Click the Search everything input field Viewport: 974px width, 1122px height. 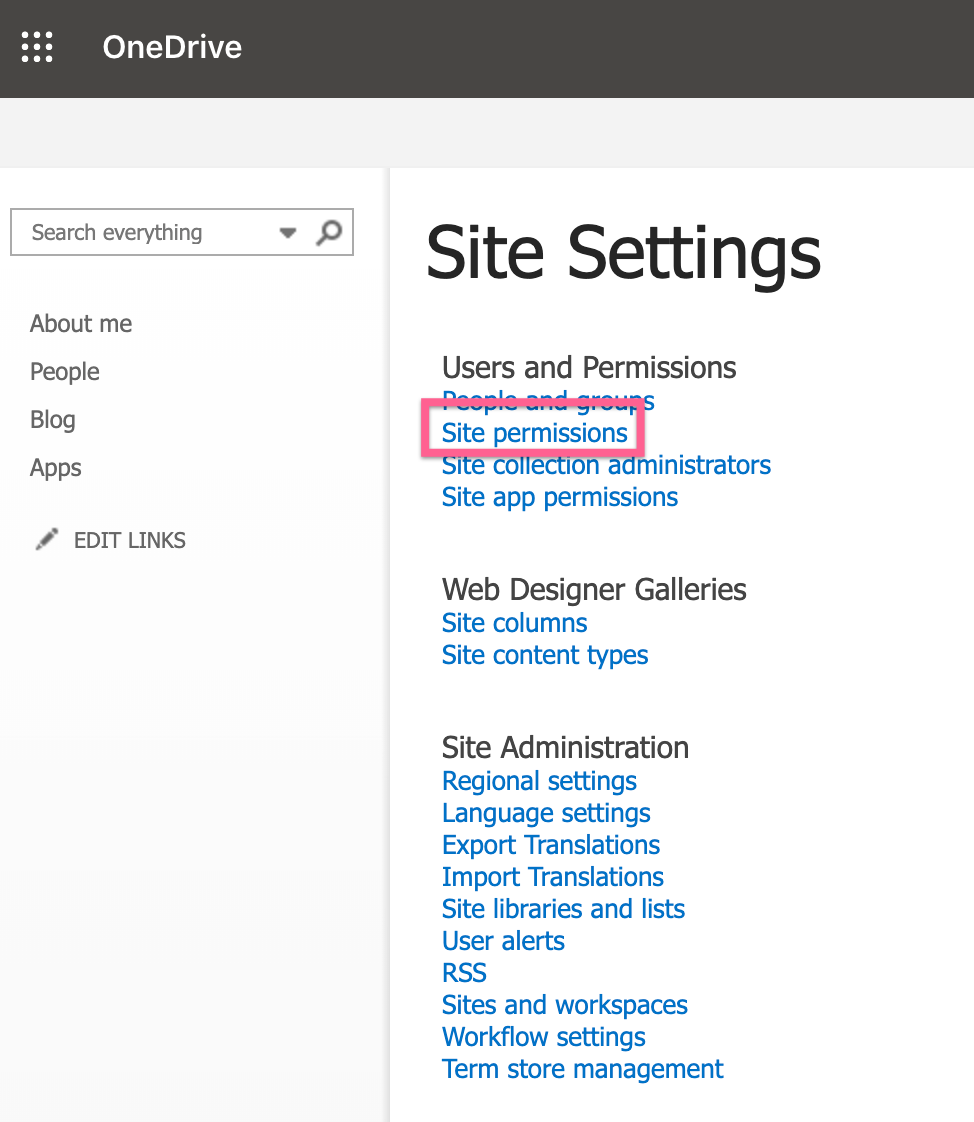point(149,233)
